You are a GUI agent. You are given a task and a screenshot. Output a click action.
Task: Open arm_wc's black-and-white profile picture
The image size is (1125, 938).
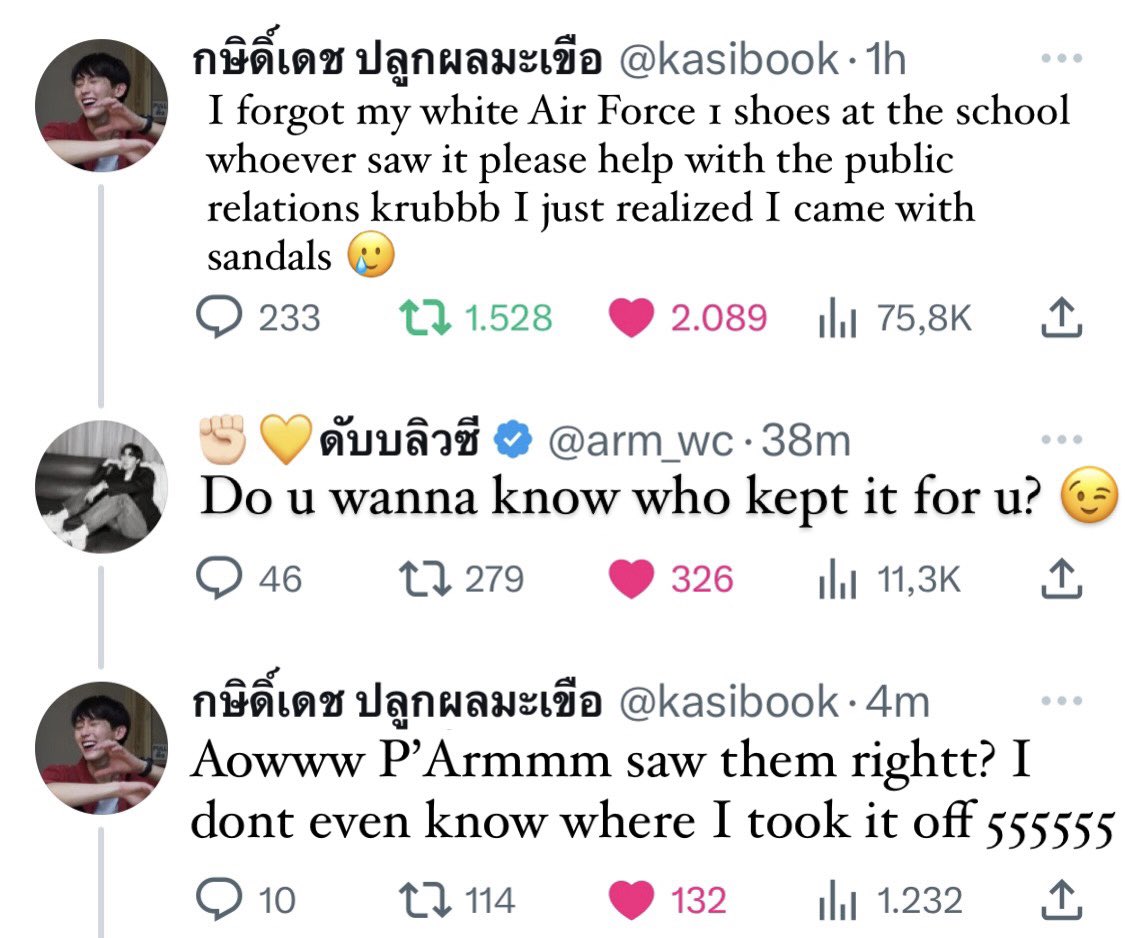(x=101, y=487)
